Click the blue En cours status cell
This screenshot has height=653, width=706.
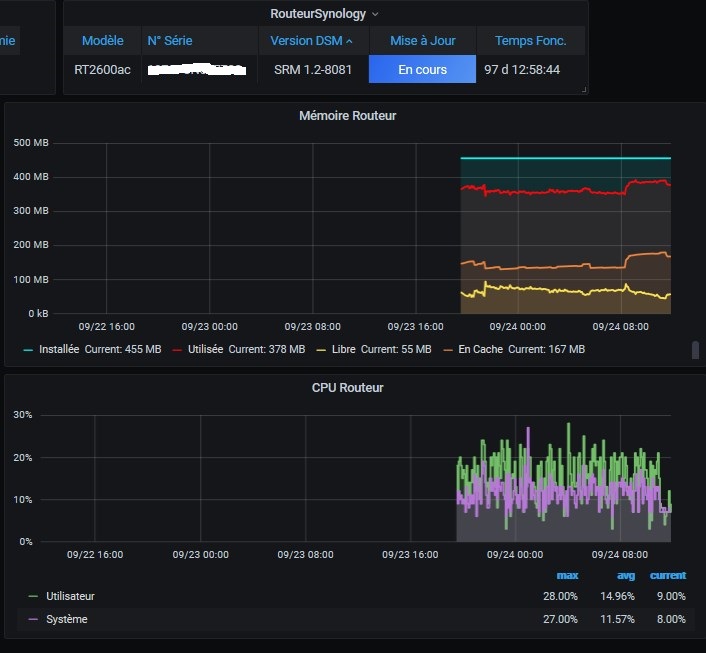coord(422,70)
